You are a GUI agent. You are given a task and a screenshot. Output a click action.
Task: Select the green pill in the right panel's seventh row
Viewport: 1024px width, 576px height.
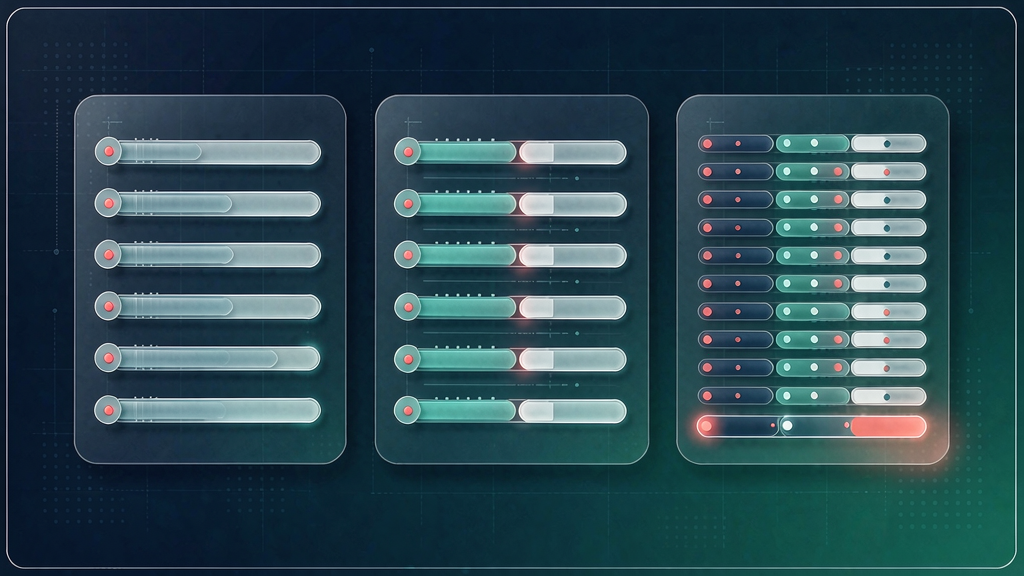tap(812, 312)
